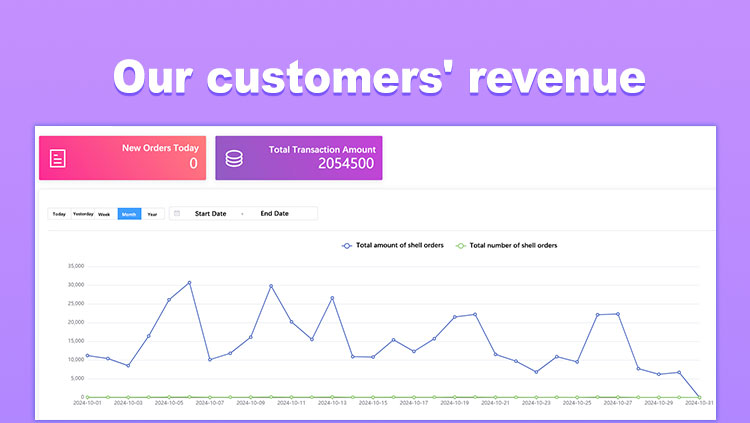750x423 pixels.
Task: Click the Total Transaction Amount coins icon
Action: pyautogui.click(x=233, y=158)
